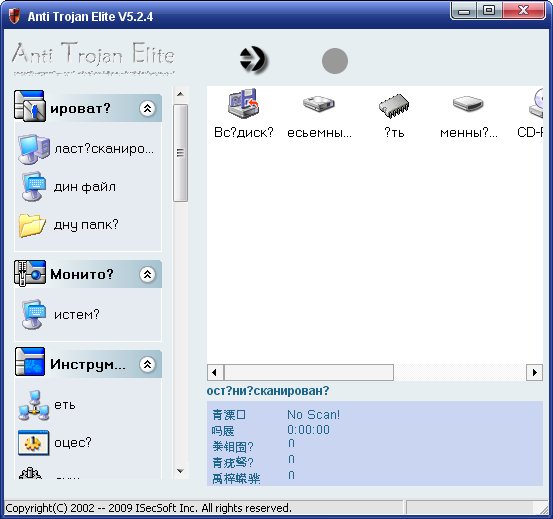The width and height of the screenshot is (553, 519).
Task: Click the ост?ни?сканирован? heading
Action: pyautogui.click(x=268, y=391)
